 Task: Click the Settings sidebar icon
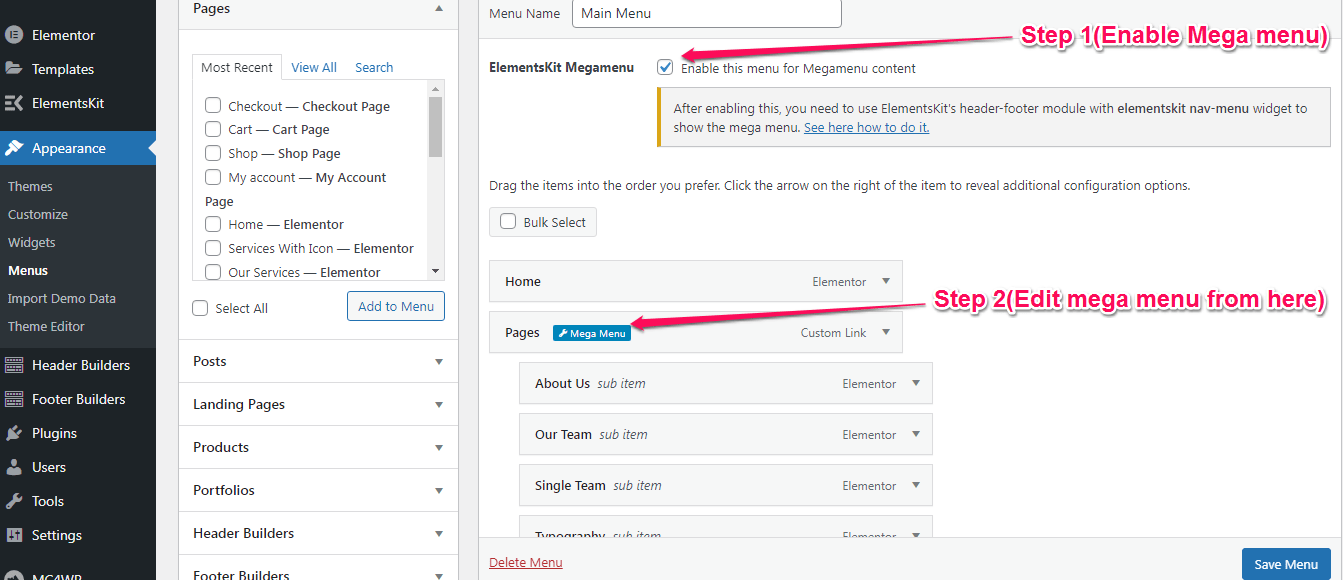click(14, 535)
